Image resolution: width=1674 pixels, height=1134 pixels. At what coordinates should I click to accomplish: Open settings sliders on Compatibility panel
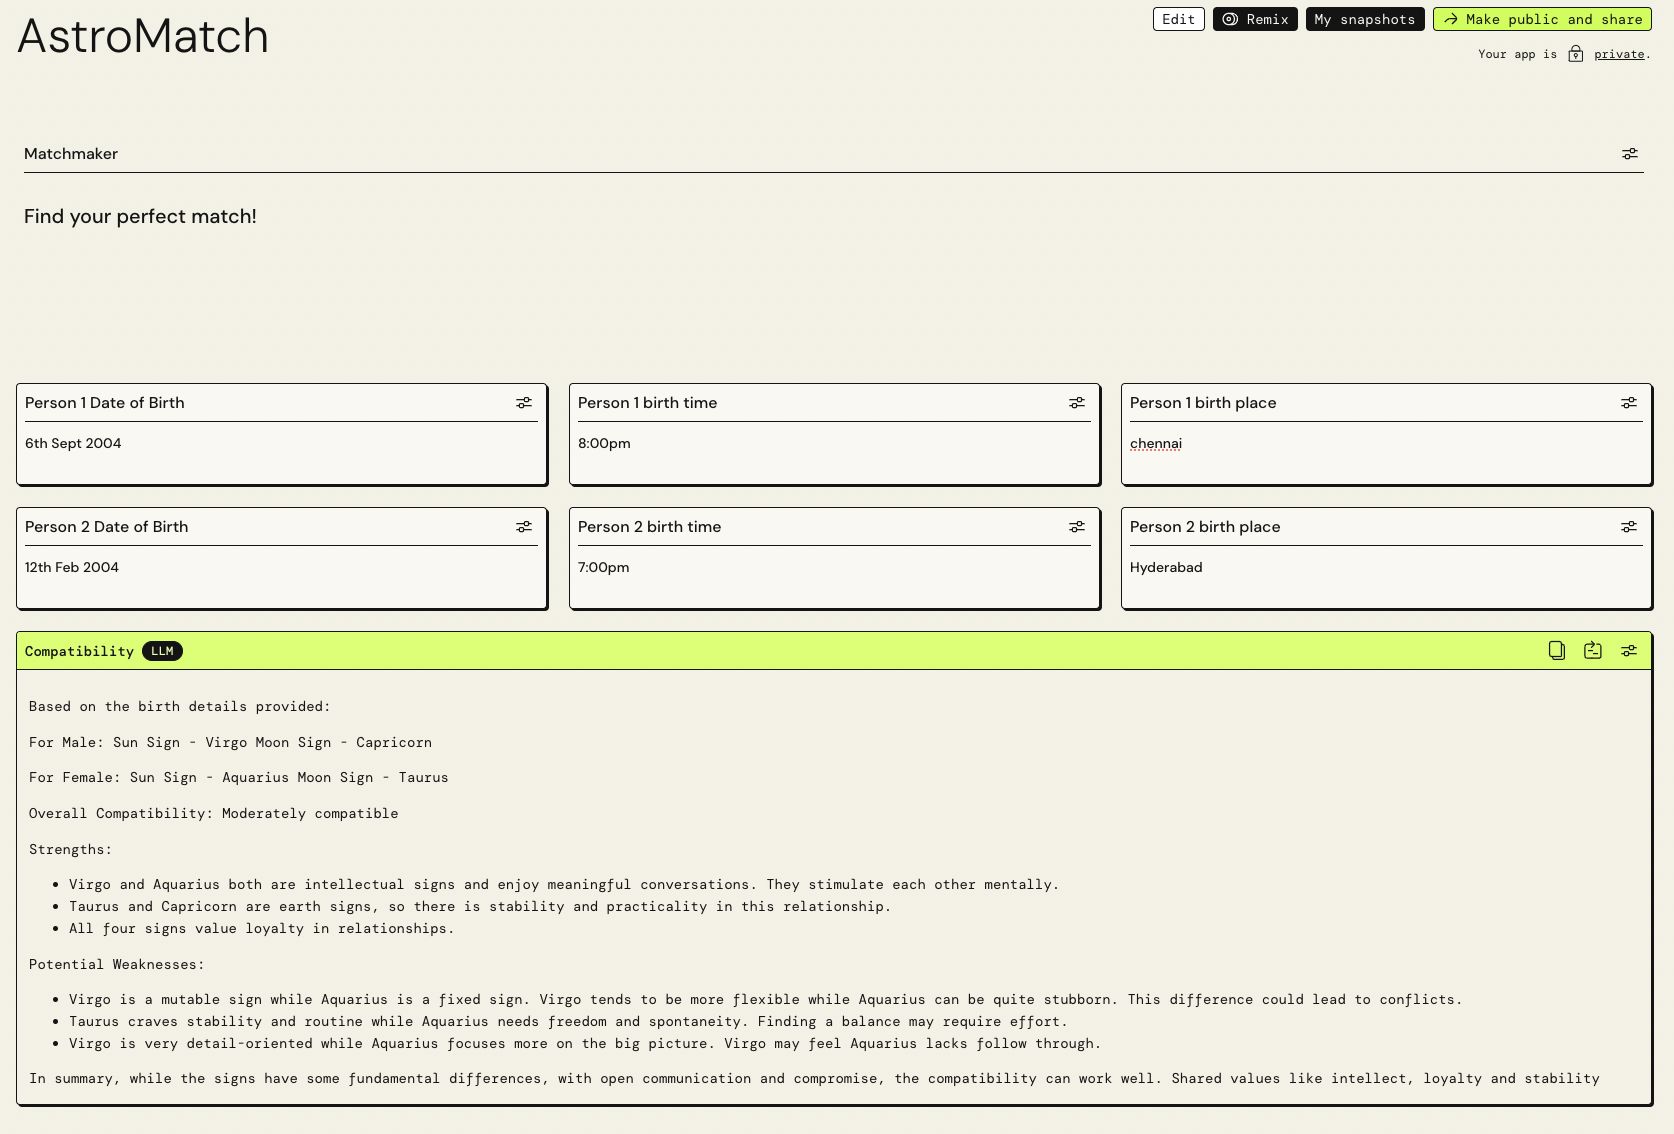1629,650
